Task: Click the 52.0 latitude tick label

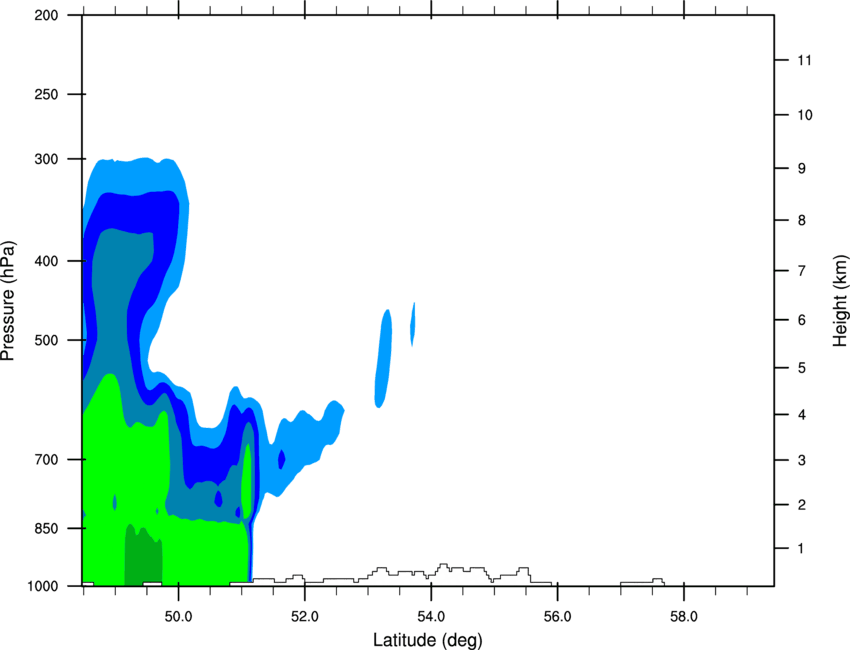Action: coord(305,617)
